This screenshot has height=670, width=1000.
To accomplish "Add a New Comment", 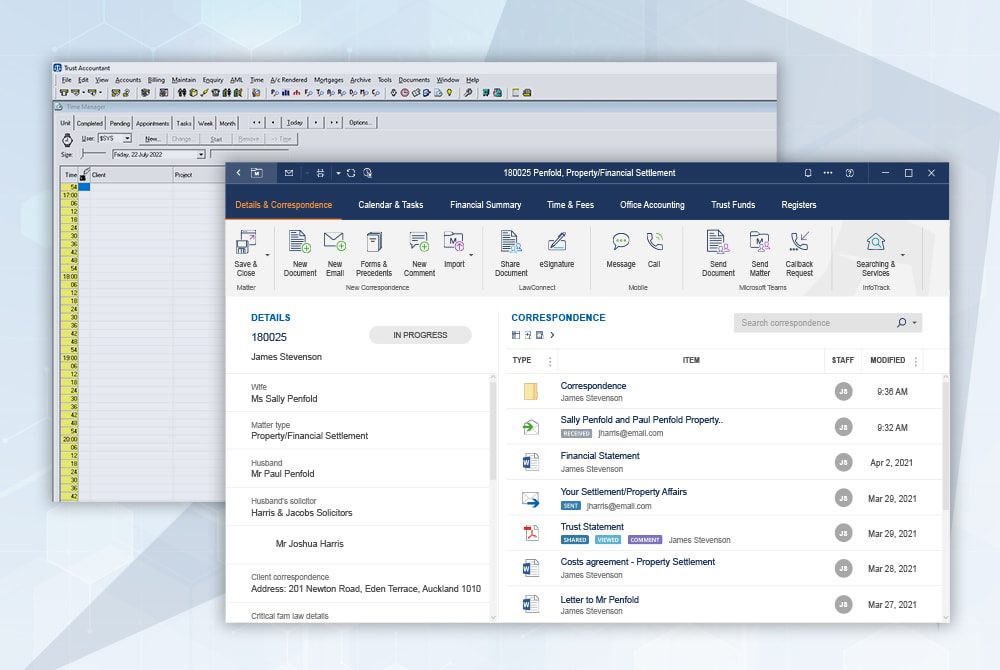I will (419, 254).
